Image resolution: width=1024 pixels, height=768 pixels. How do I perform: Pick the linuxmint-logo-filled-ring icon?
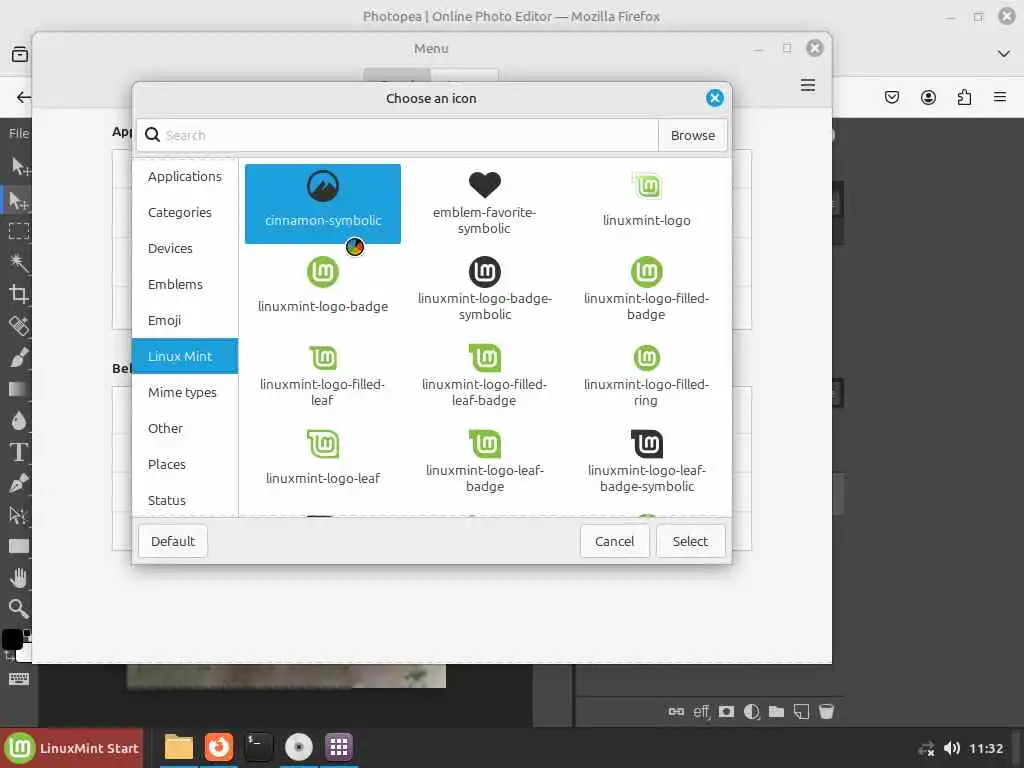click(x=647, y=375)
